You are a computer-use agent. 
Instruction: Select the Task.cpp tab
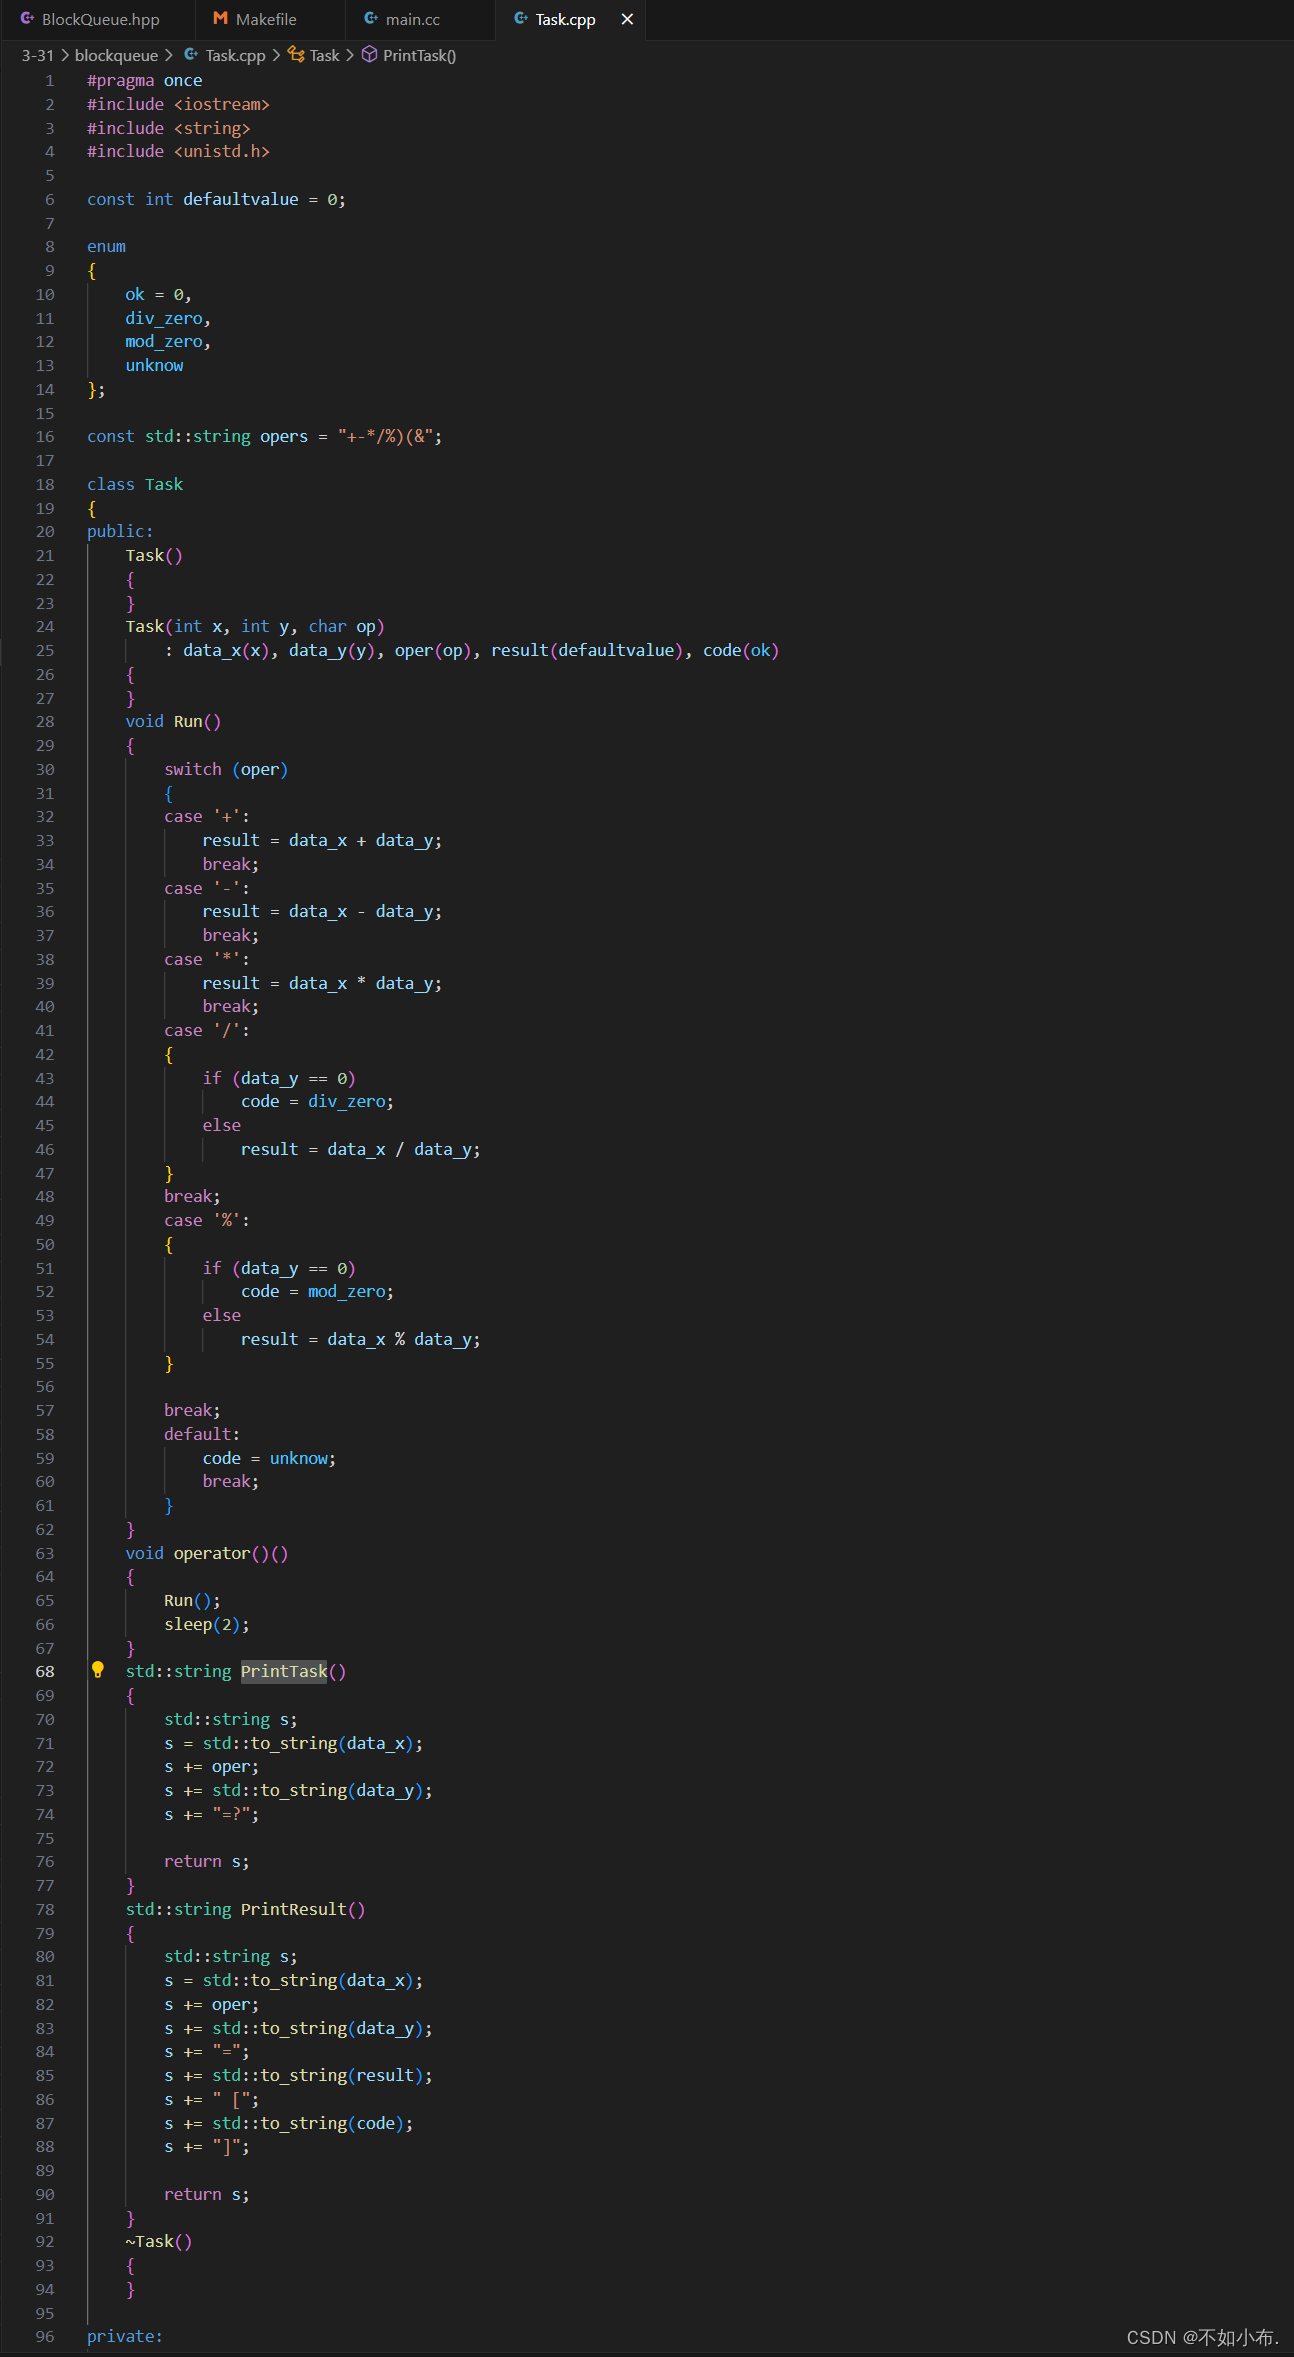[x=565, y=19]
